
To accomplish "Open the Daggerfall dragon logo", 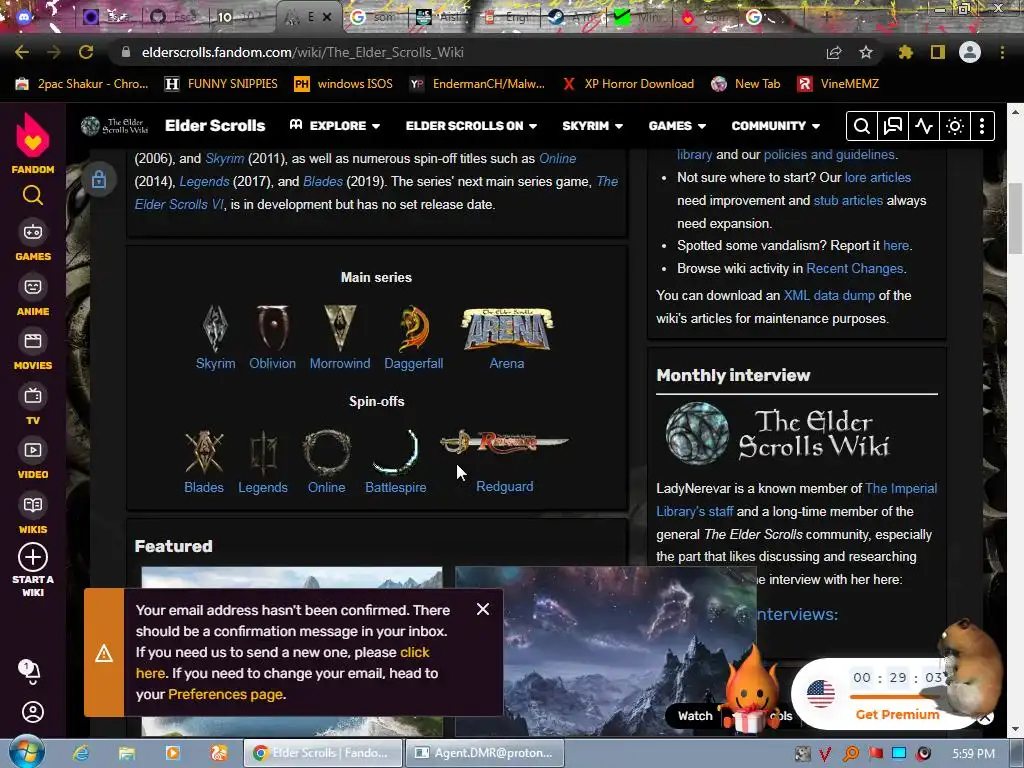I will [414, 328].
